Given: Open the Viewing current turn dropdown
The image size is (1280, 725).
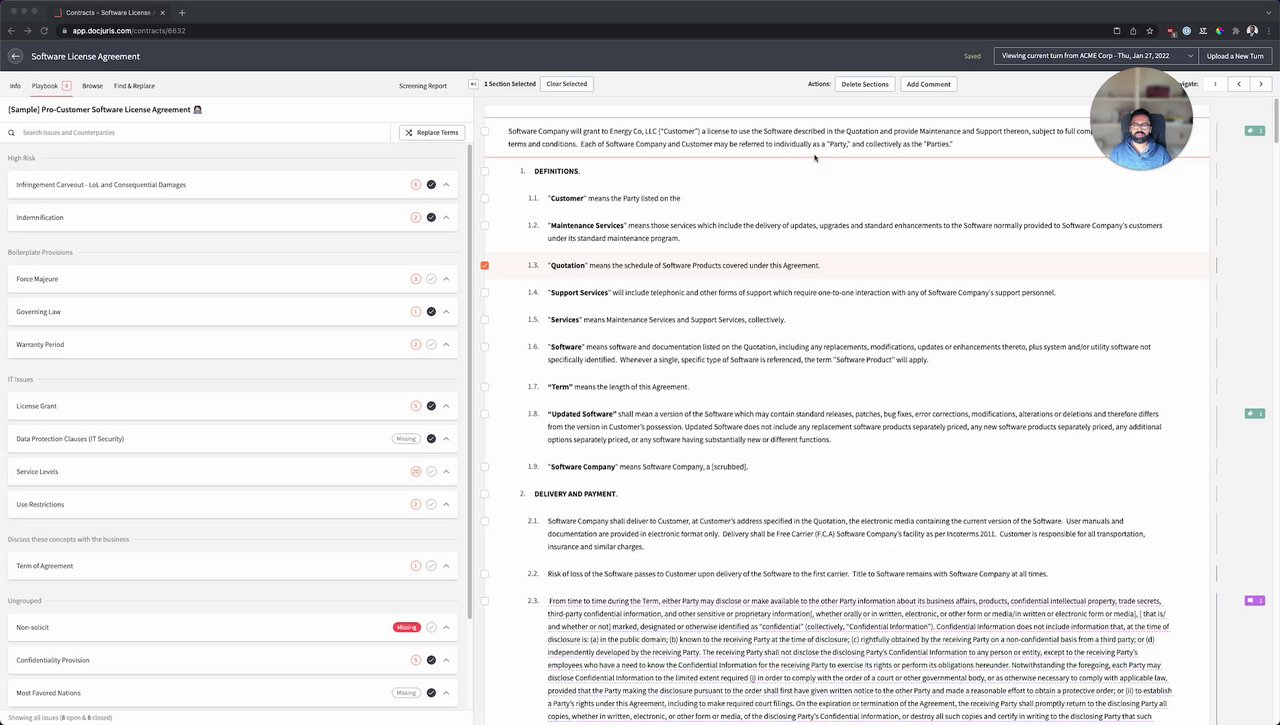Looking at the screenshot, I should point(1095,56).
